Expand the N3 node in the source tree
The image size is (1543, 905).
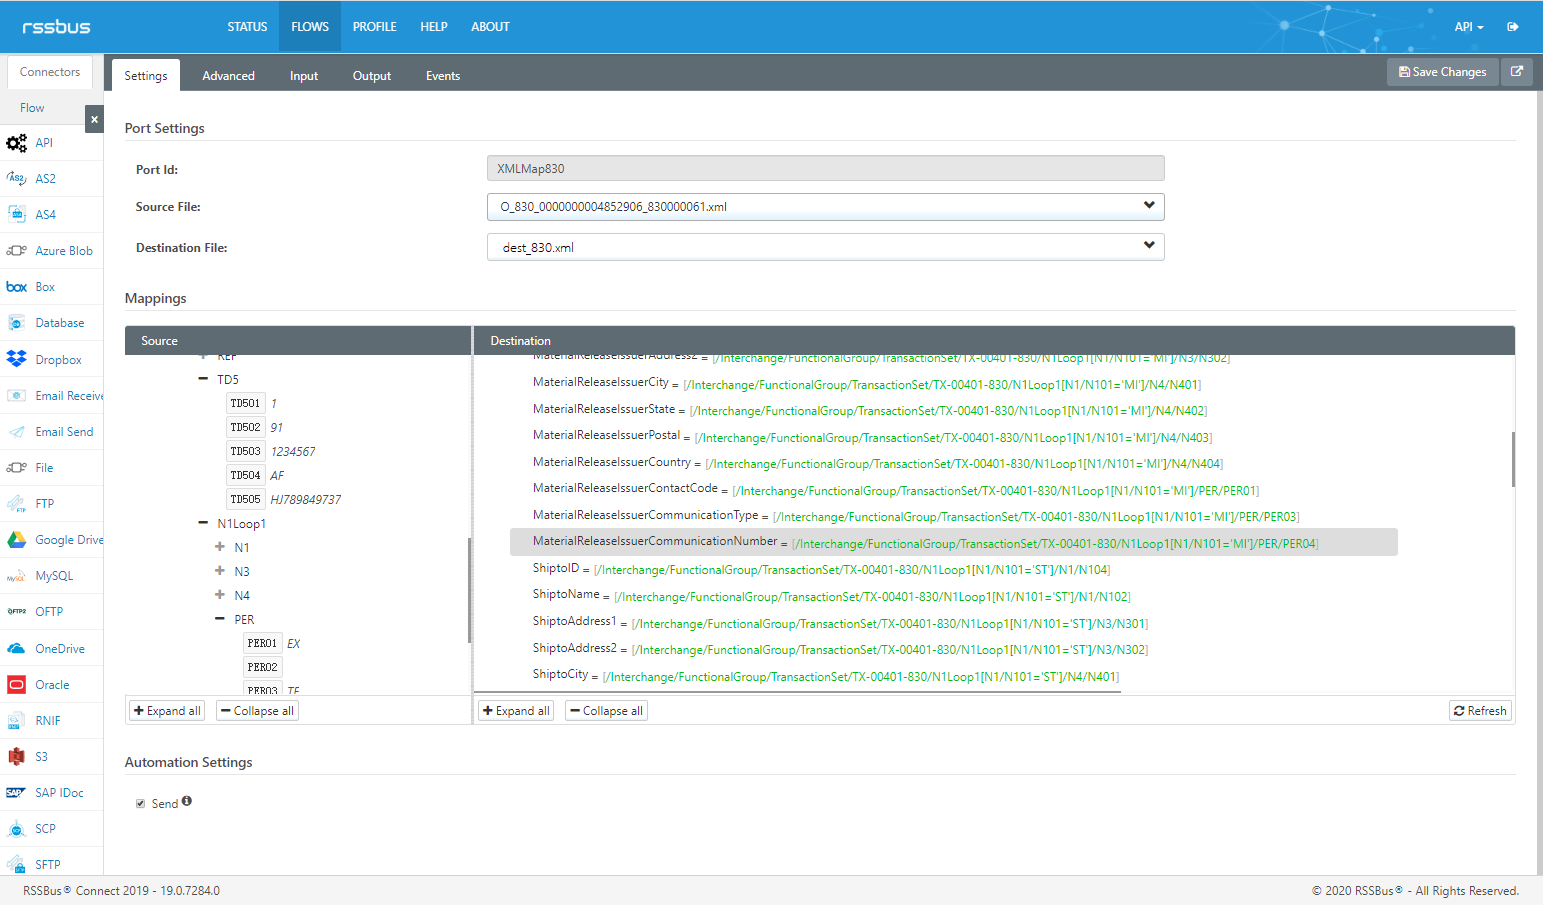click(x=220, y=571)
